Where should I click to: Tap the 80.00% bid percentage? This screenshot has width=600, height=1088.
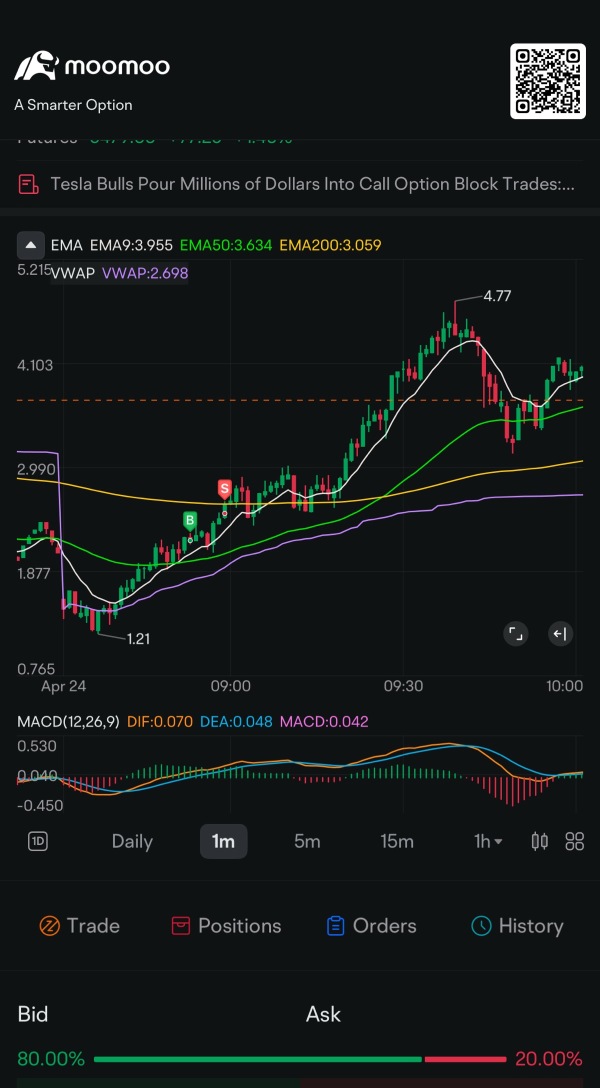coord(51,1060)
